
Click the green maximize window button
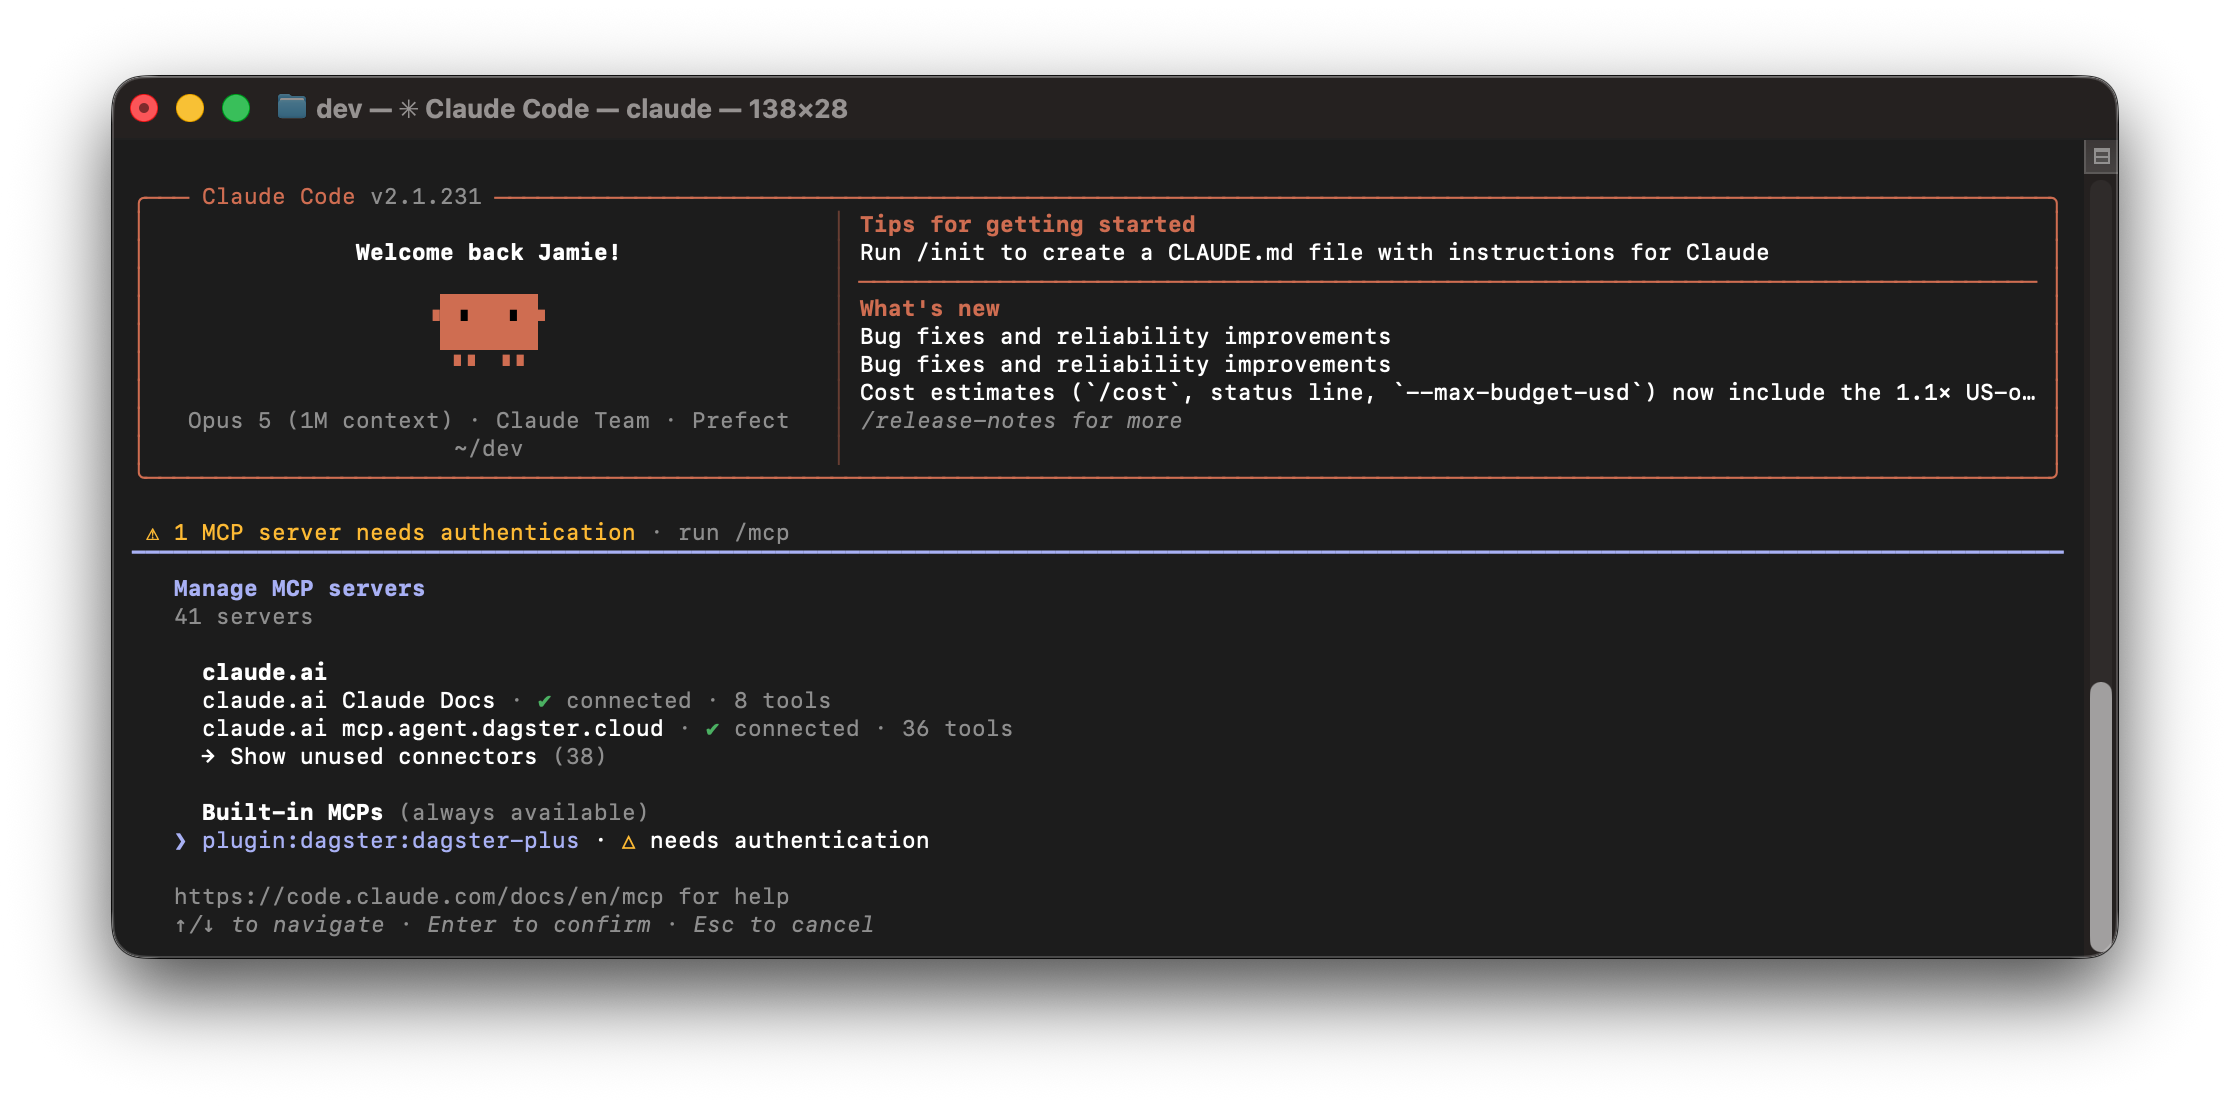tap(236, 108)
